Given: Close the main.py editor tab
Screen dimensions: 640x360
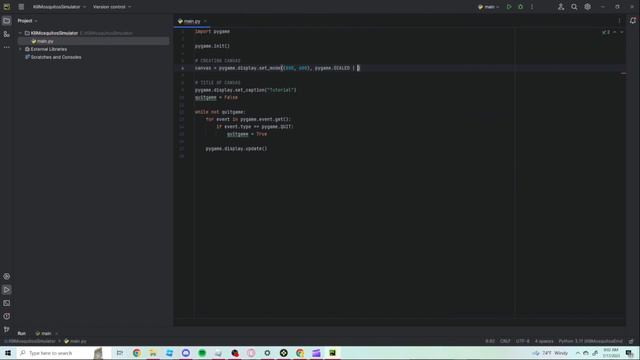Looking at the screenshot, I should pyautogui.click(x=205, y=21).
